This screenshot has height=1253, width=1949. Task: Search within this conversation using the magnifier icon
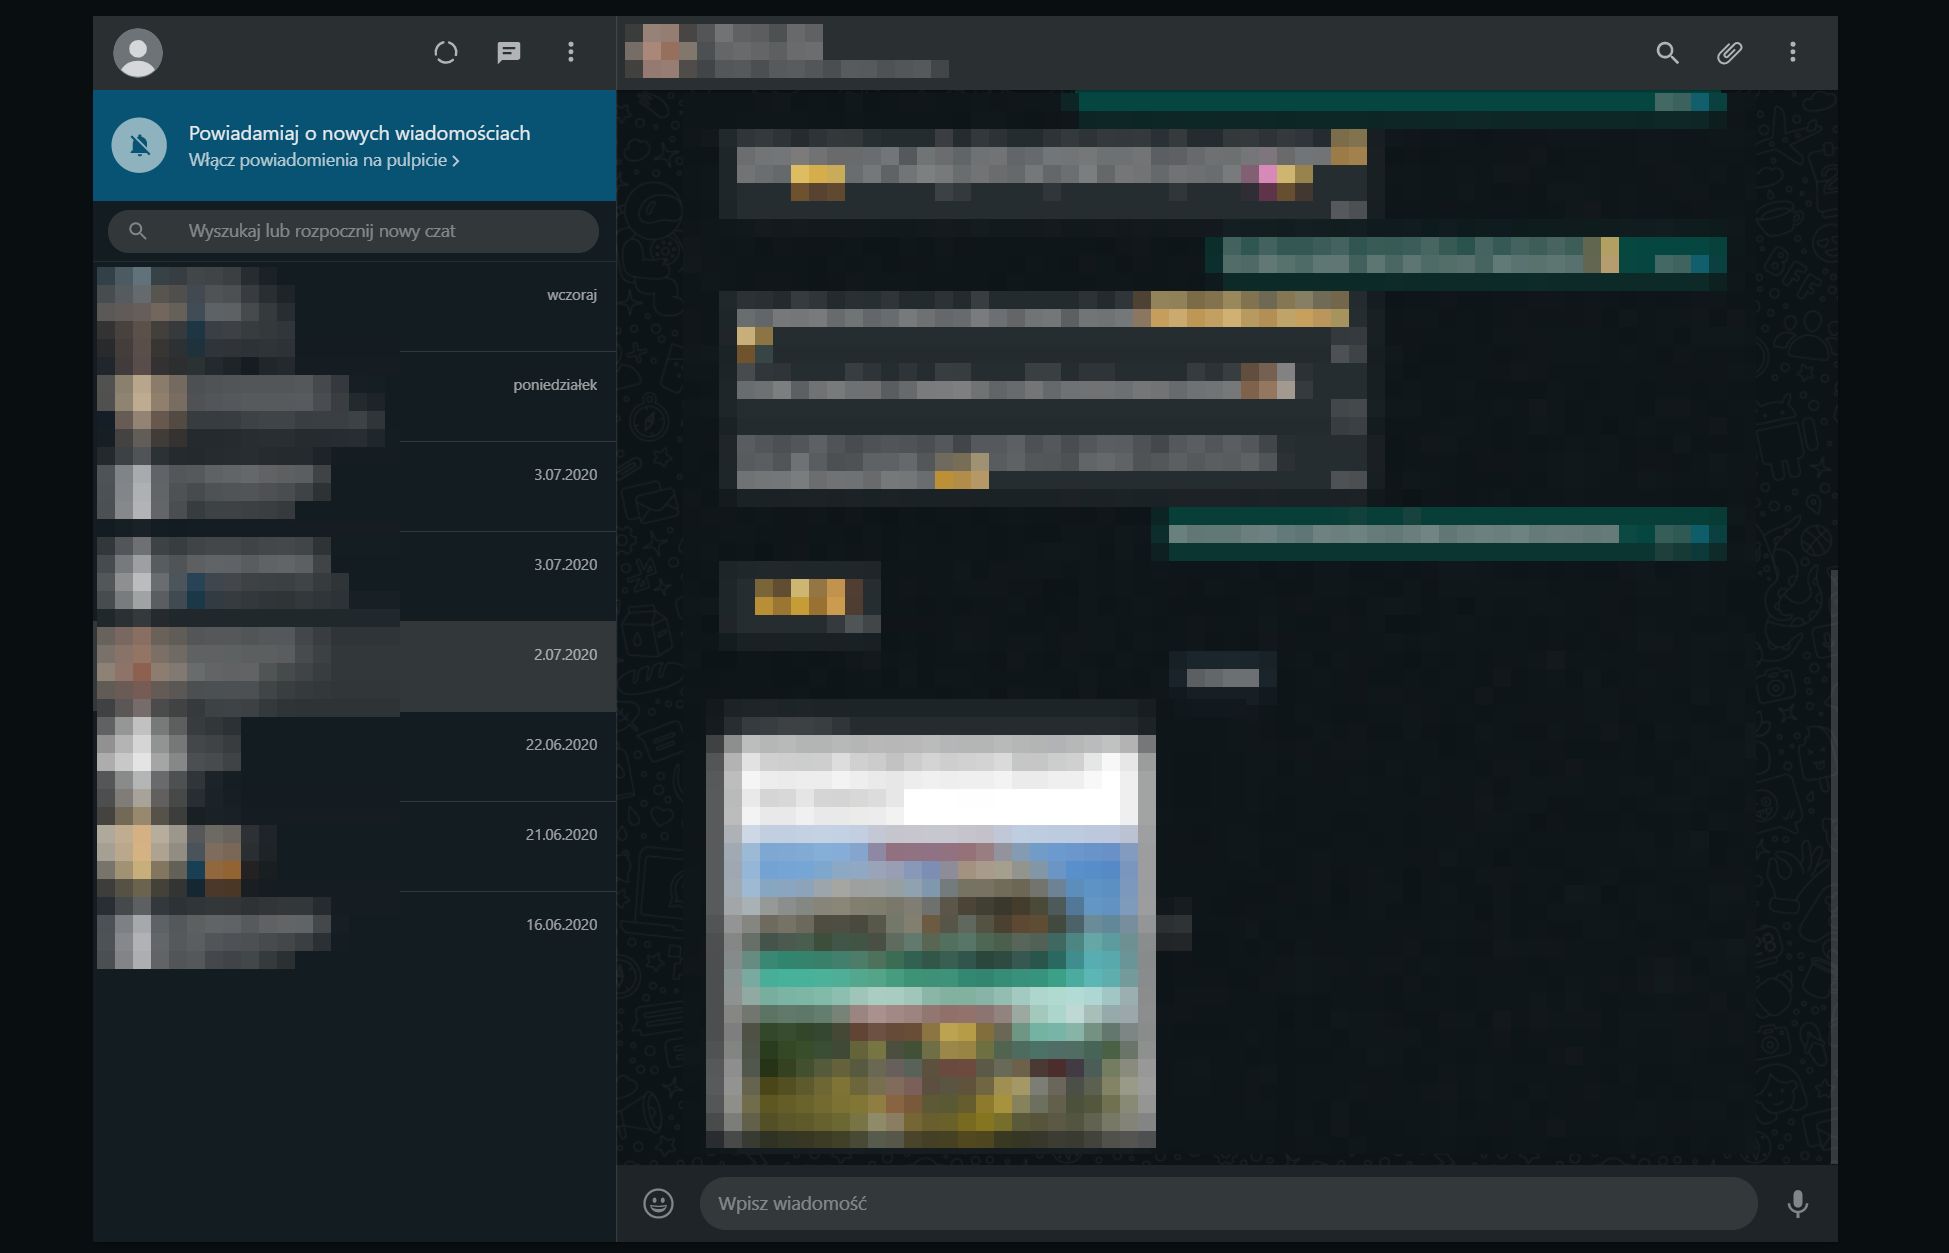coord(1667,53)
